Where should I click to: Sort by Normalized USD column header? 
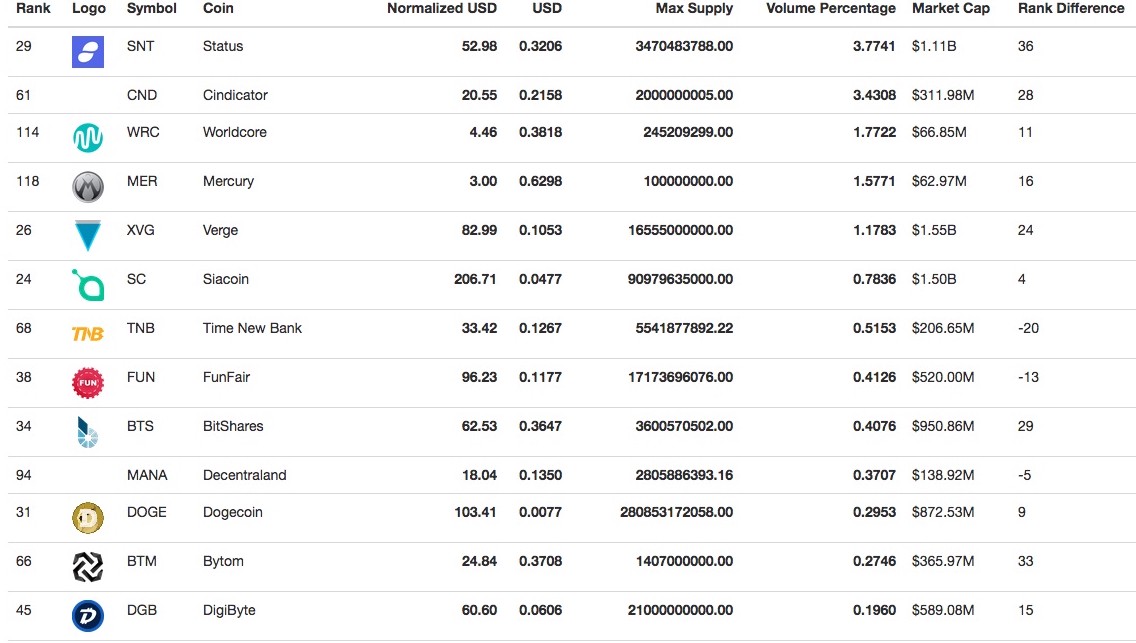441,8
